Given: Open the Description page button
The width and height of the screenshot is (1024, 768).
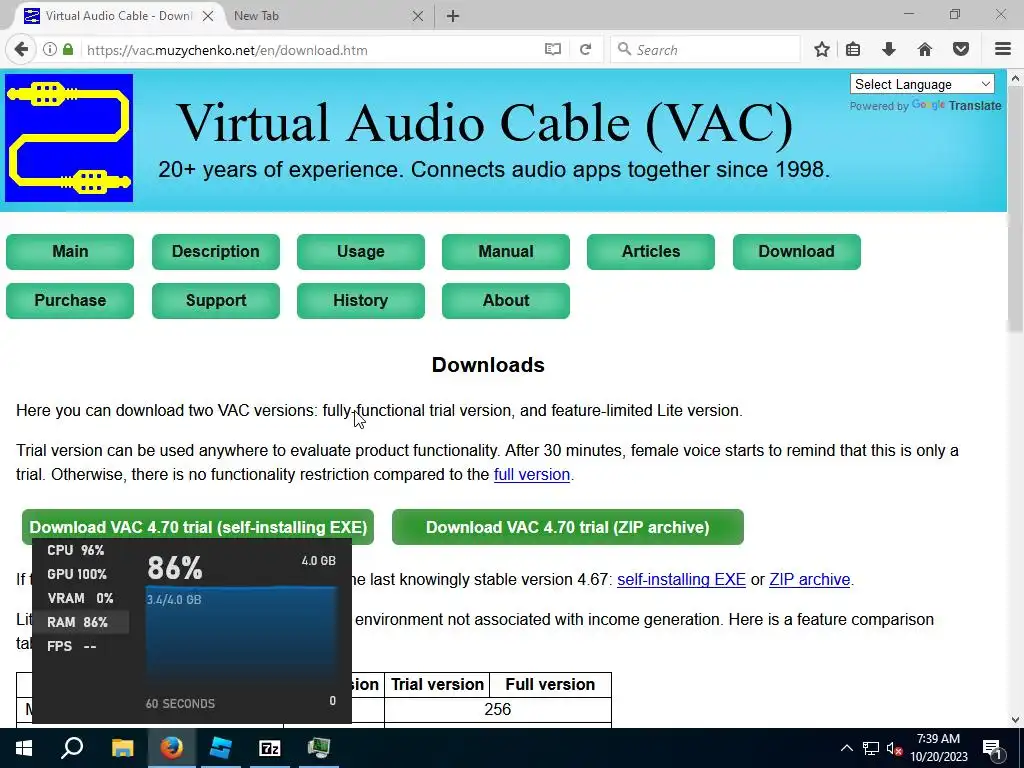Looking at the screenshot, I should (216, 251).
